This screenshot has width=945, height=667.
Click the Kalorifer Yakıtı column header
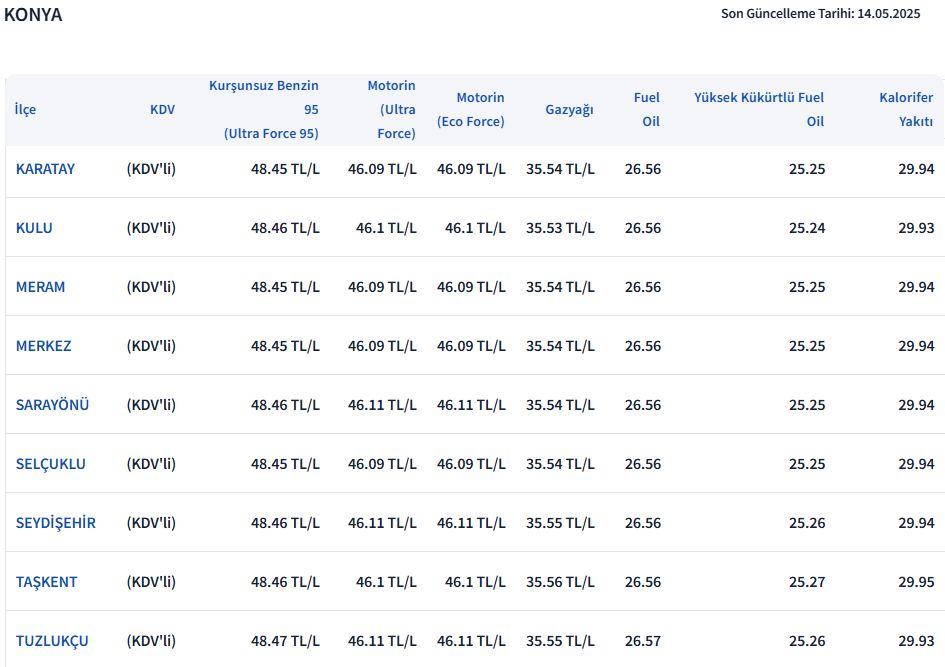tap(906, 110)
